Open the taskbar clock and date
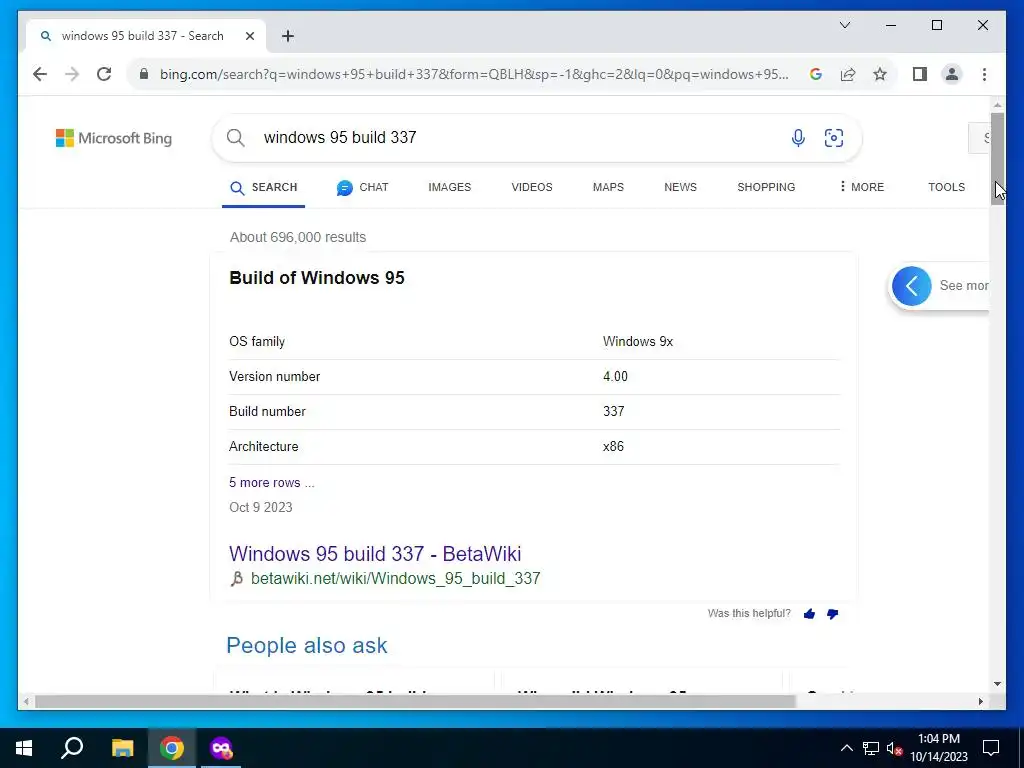Viewport: 1024px width, 768px height. [939, 748]
